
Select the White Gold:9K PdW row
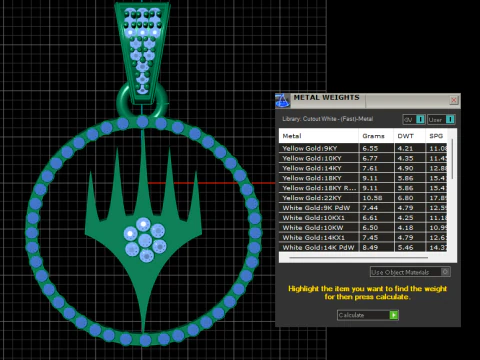click(363, 208)
